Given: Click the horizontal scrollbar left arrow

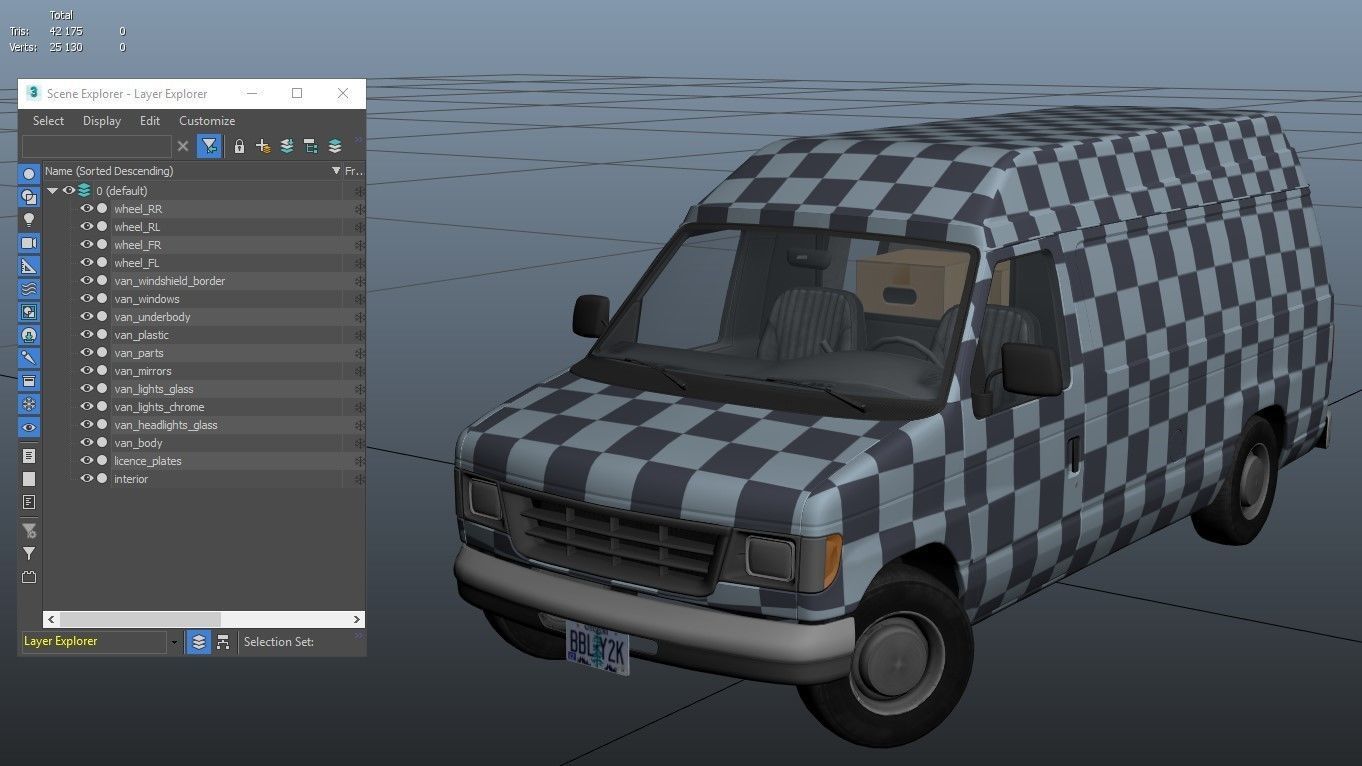Looking at the screenshot, I should [52, 620].
